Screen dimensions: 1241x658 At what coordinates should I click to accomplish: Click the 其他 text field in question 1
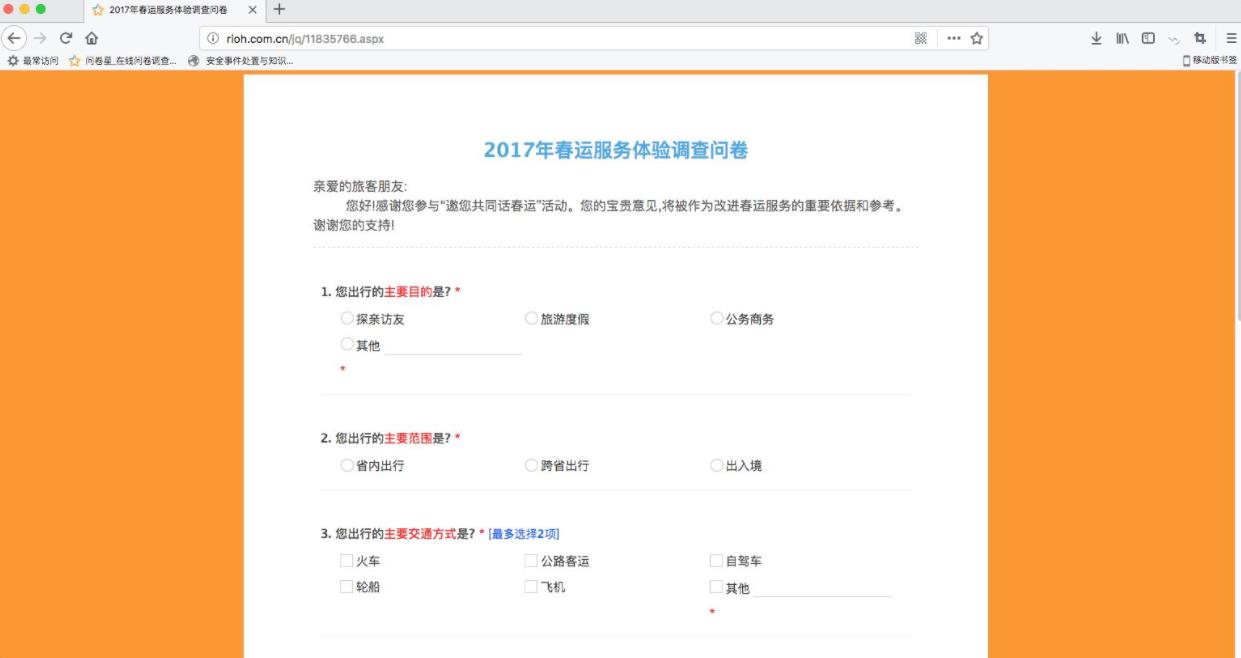pyautogui.click(x=453, y=346)
